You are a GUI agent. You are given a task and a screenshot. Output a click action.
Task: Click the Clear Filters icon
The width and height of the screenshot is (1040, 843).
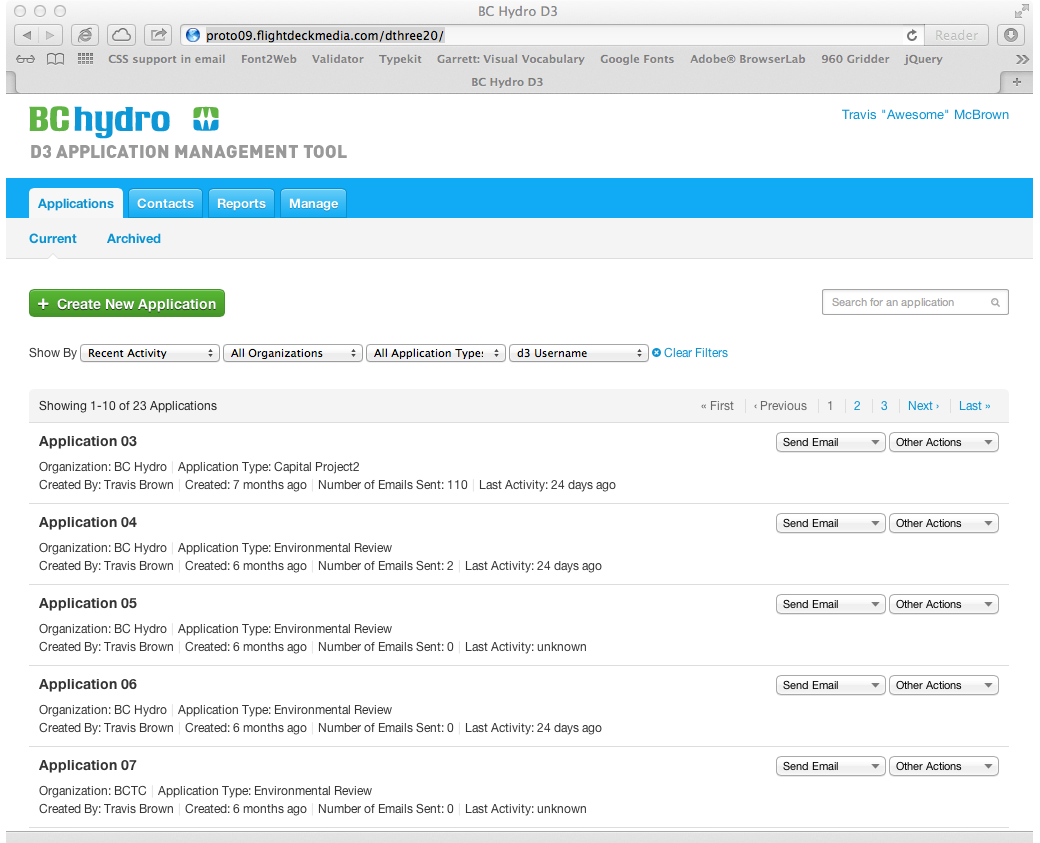[x=657, y=353]
